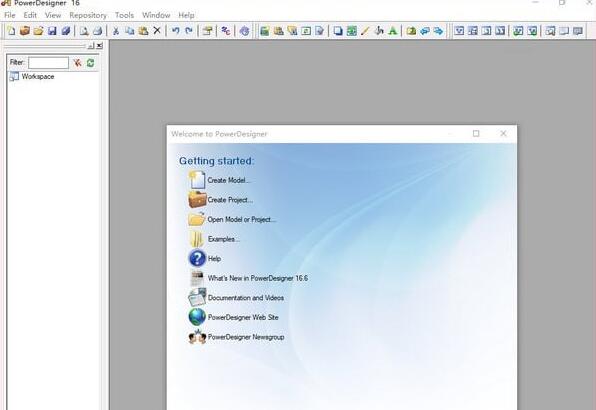Click the black X Delete icon
Viewport: 596px width, 410px height.
pos(157,31)
